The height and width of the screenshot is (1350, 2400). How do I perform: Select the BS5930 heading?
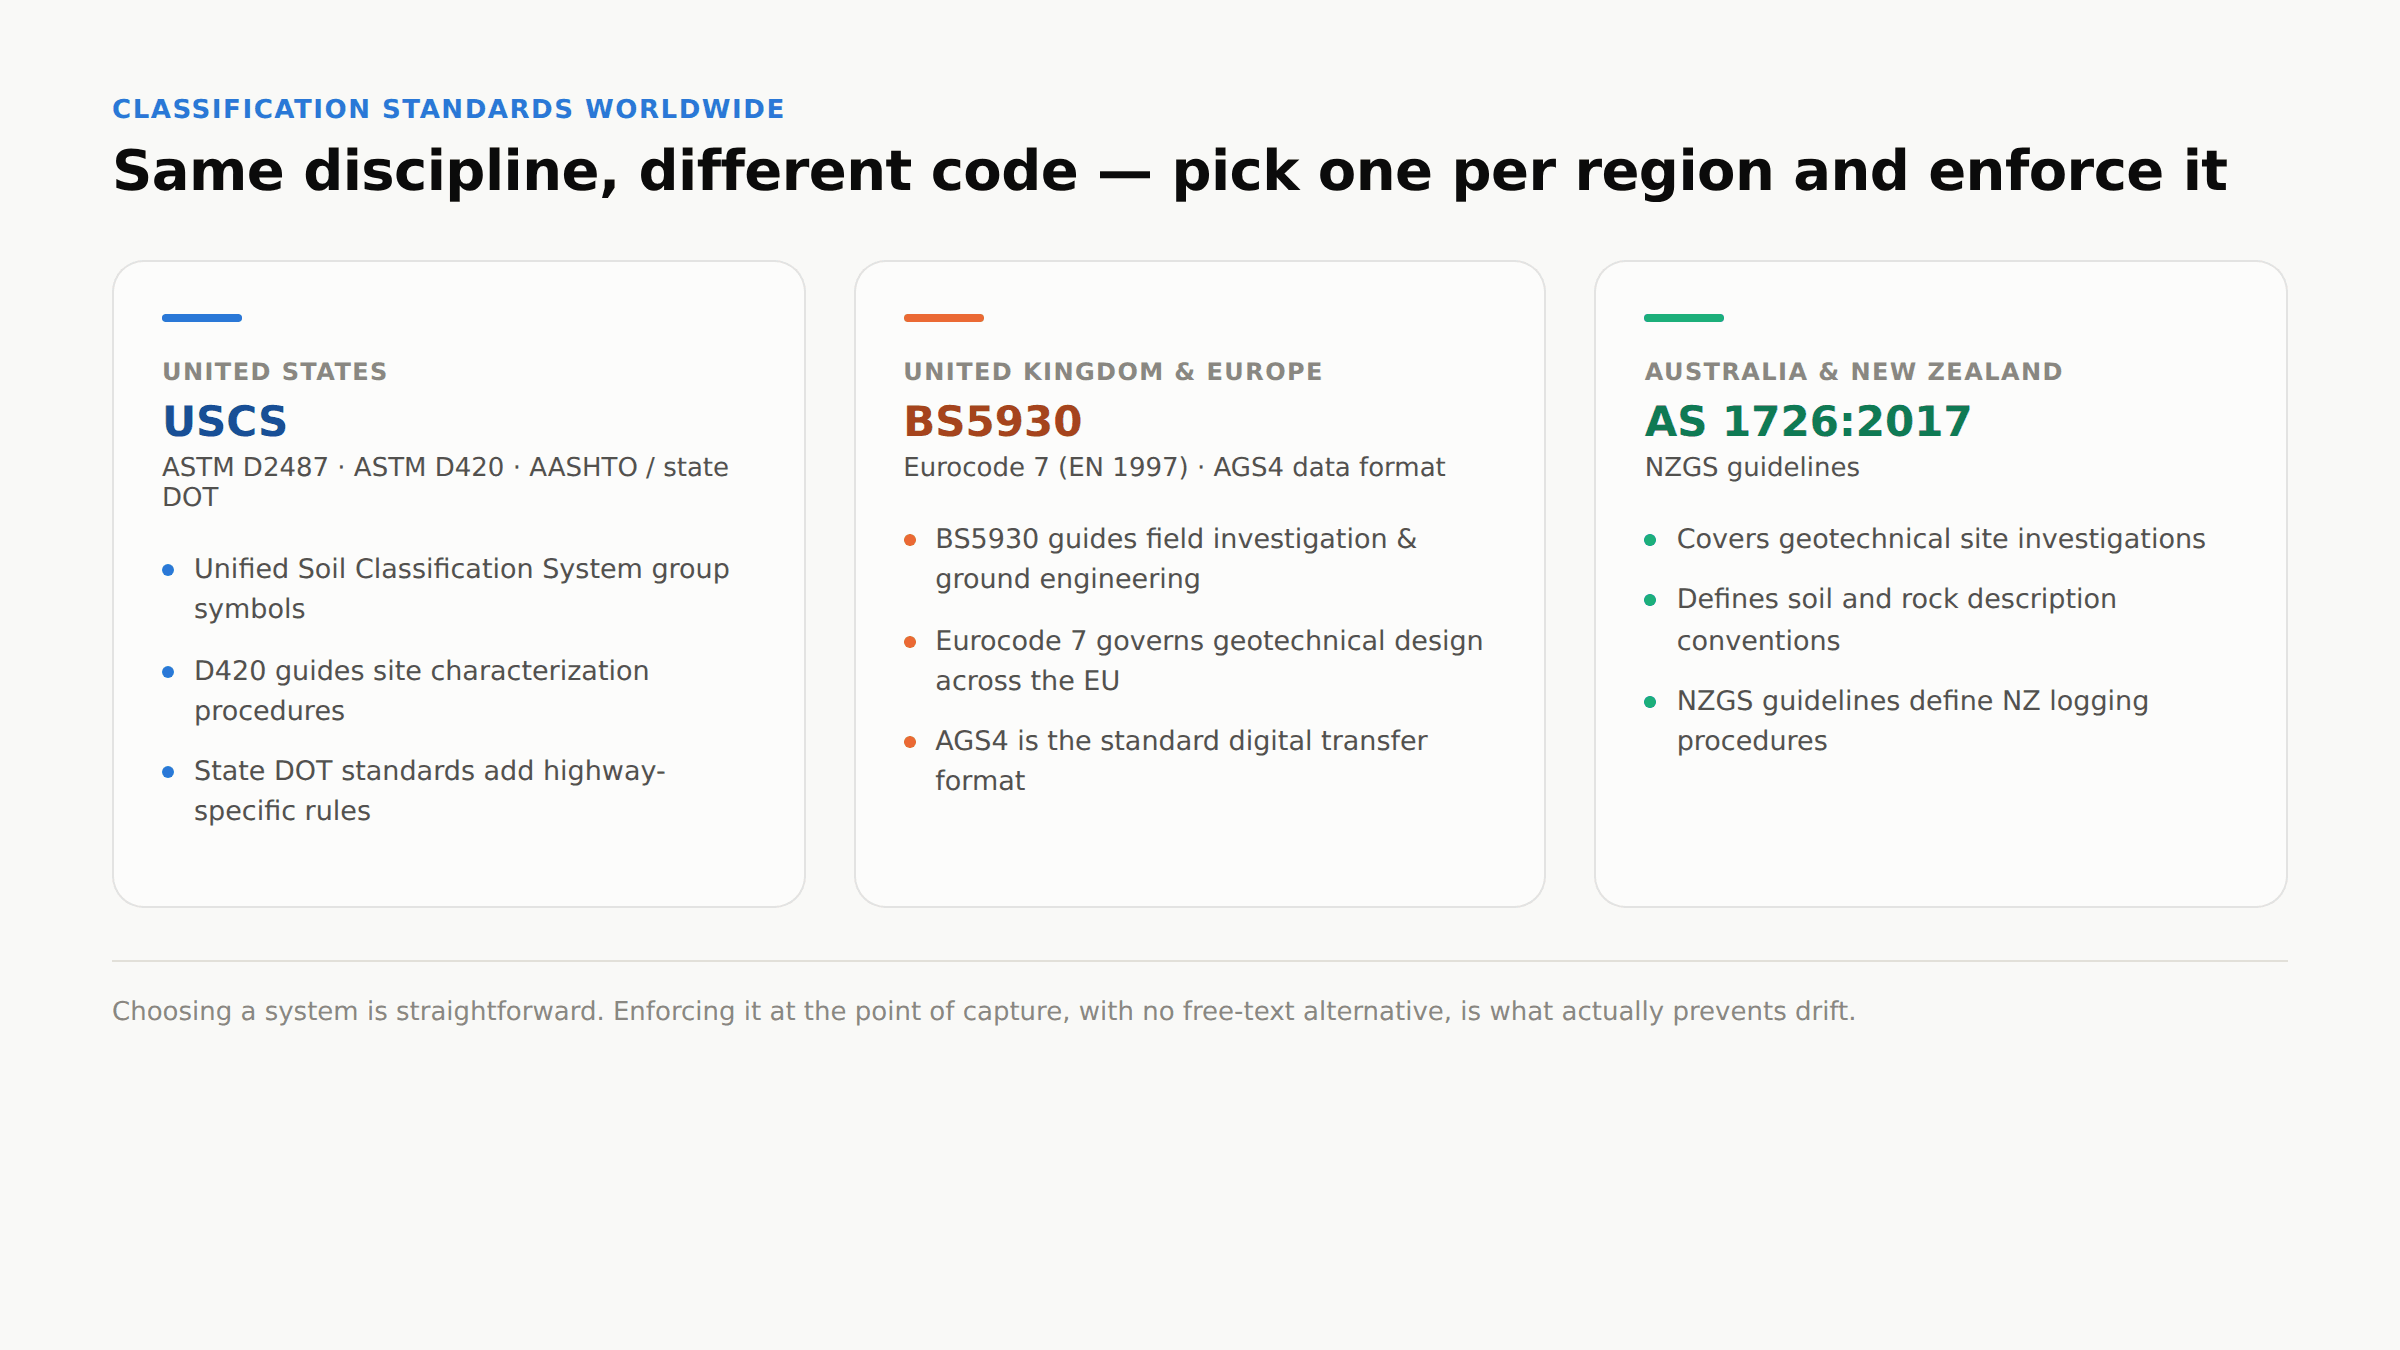tap(992, 421)
